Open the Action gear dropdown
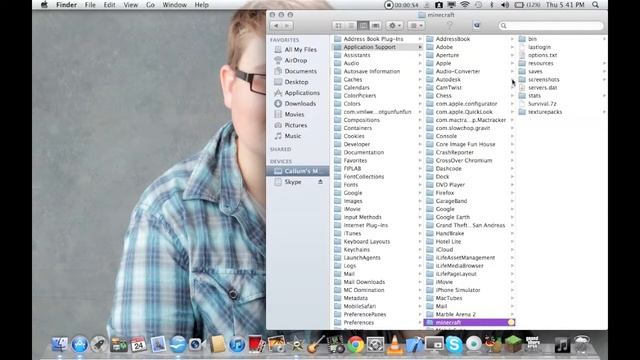Screen dimensions: 640x360 point(394,26)
